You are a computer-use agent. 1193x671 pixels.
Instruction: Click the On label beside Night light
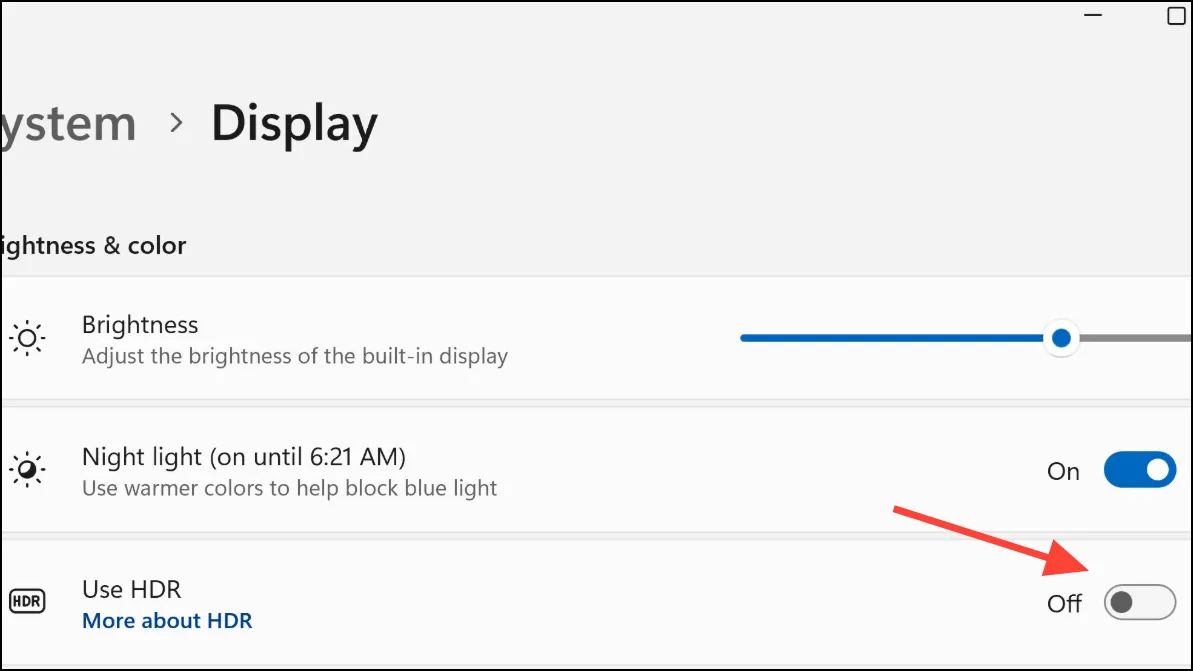(1063, 472)
